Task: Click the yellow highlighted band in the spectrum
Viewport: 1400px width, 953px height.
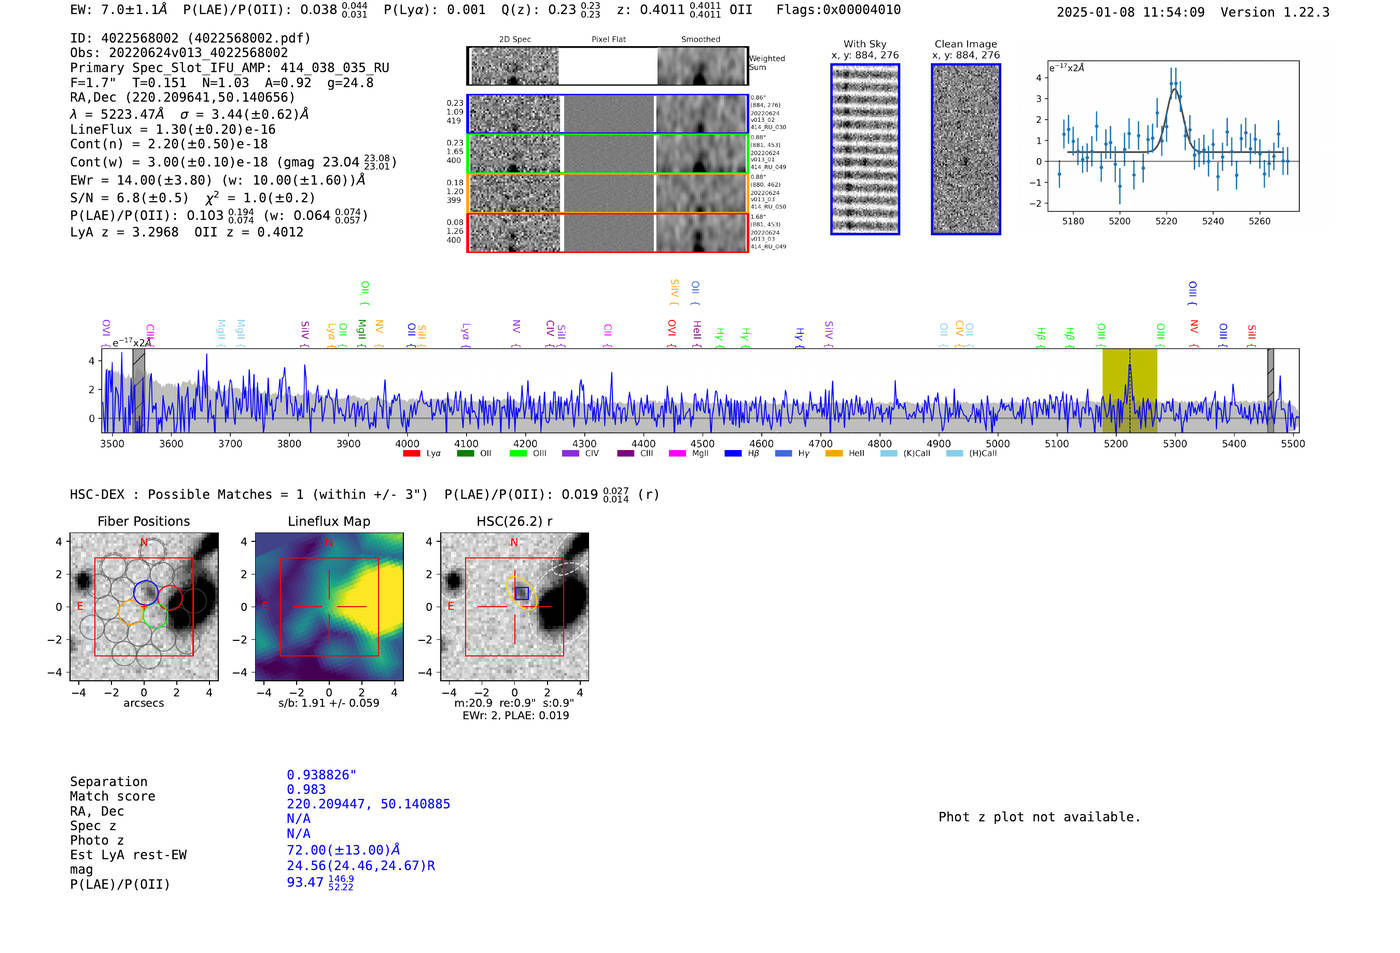Action: coord(1129,391)
